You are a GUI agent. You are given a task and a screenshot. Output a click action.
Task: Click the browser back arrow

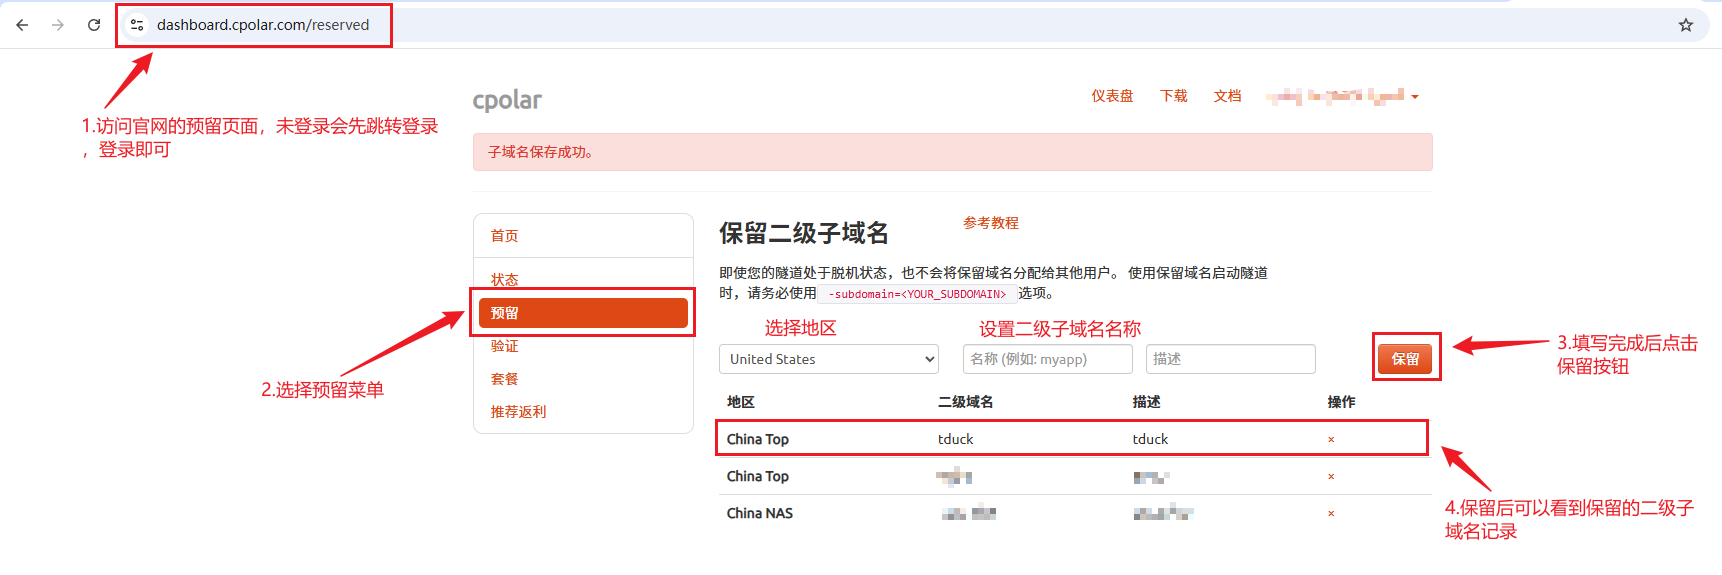22,25
